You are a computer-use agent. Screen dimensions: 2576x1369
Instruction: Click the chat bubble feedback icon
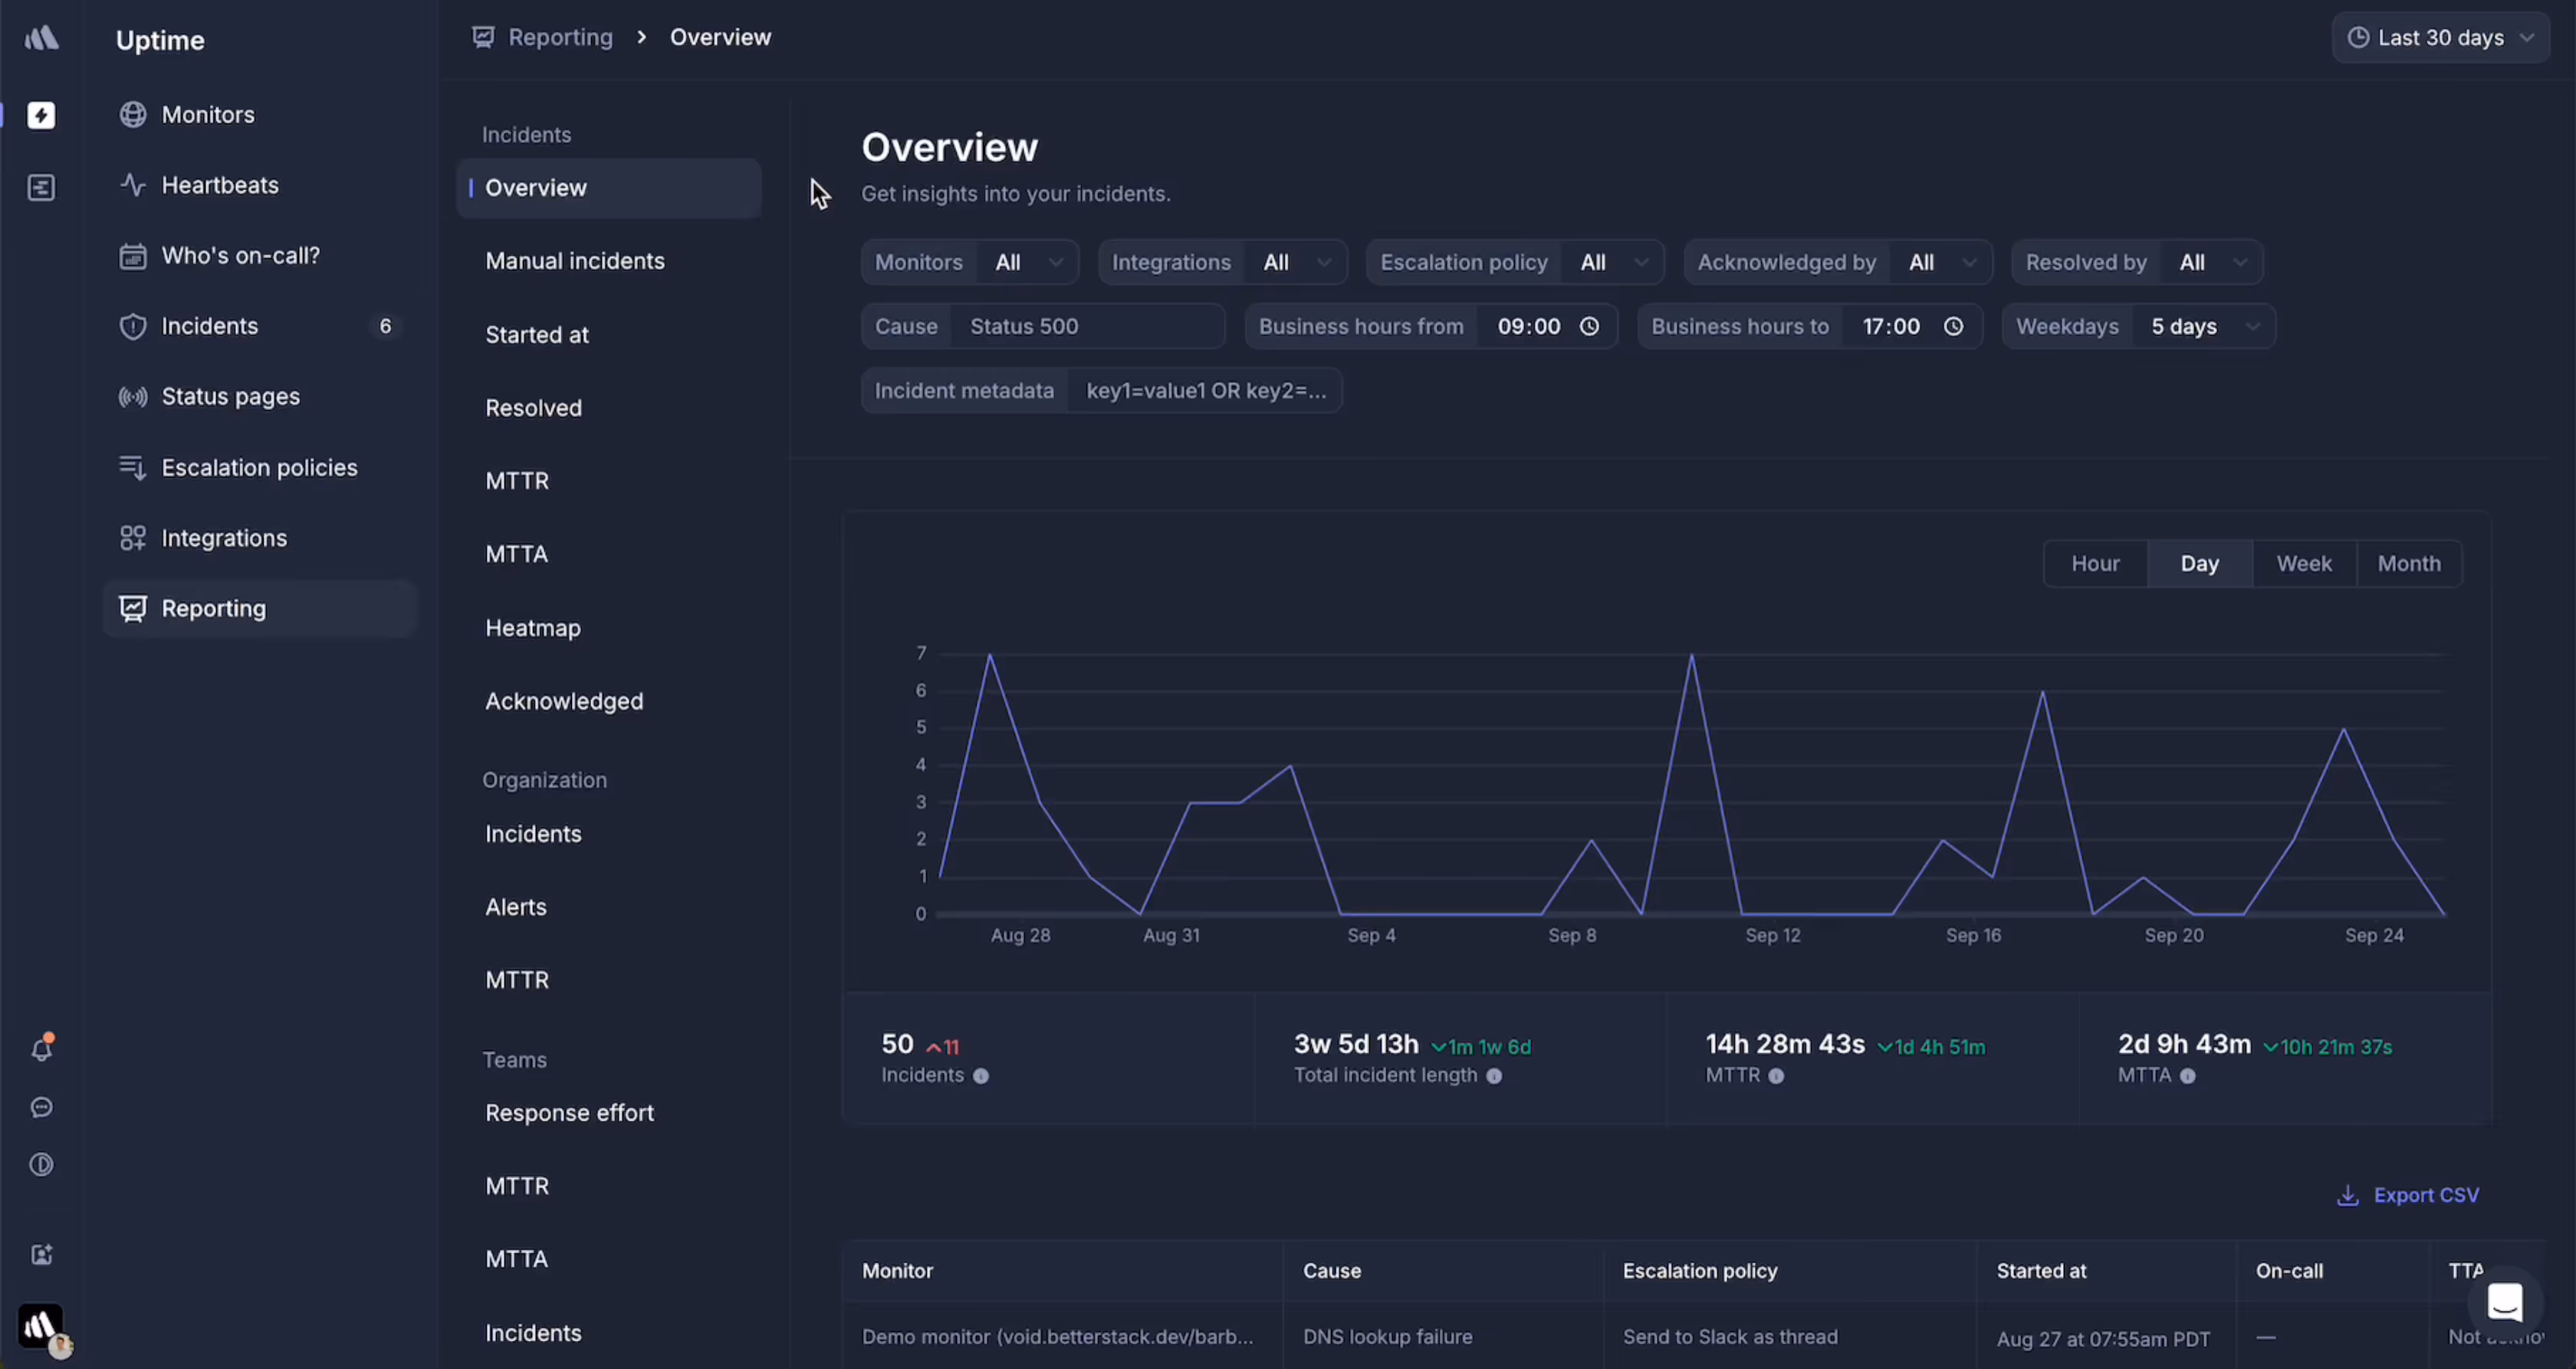41,1107
